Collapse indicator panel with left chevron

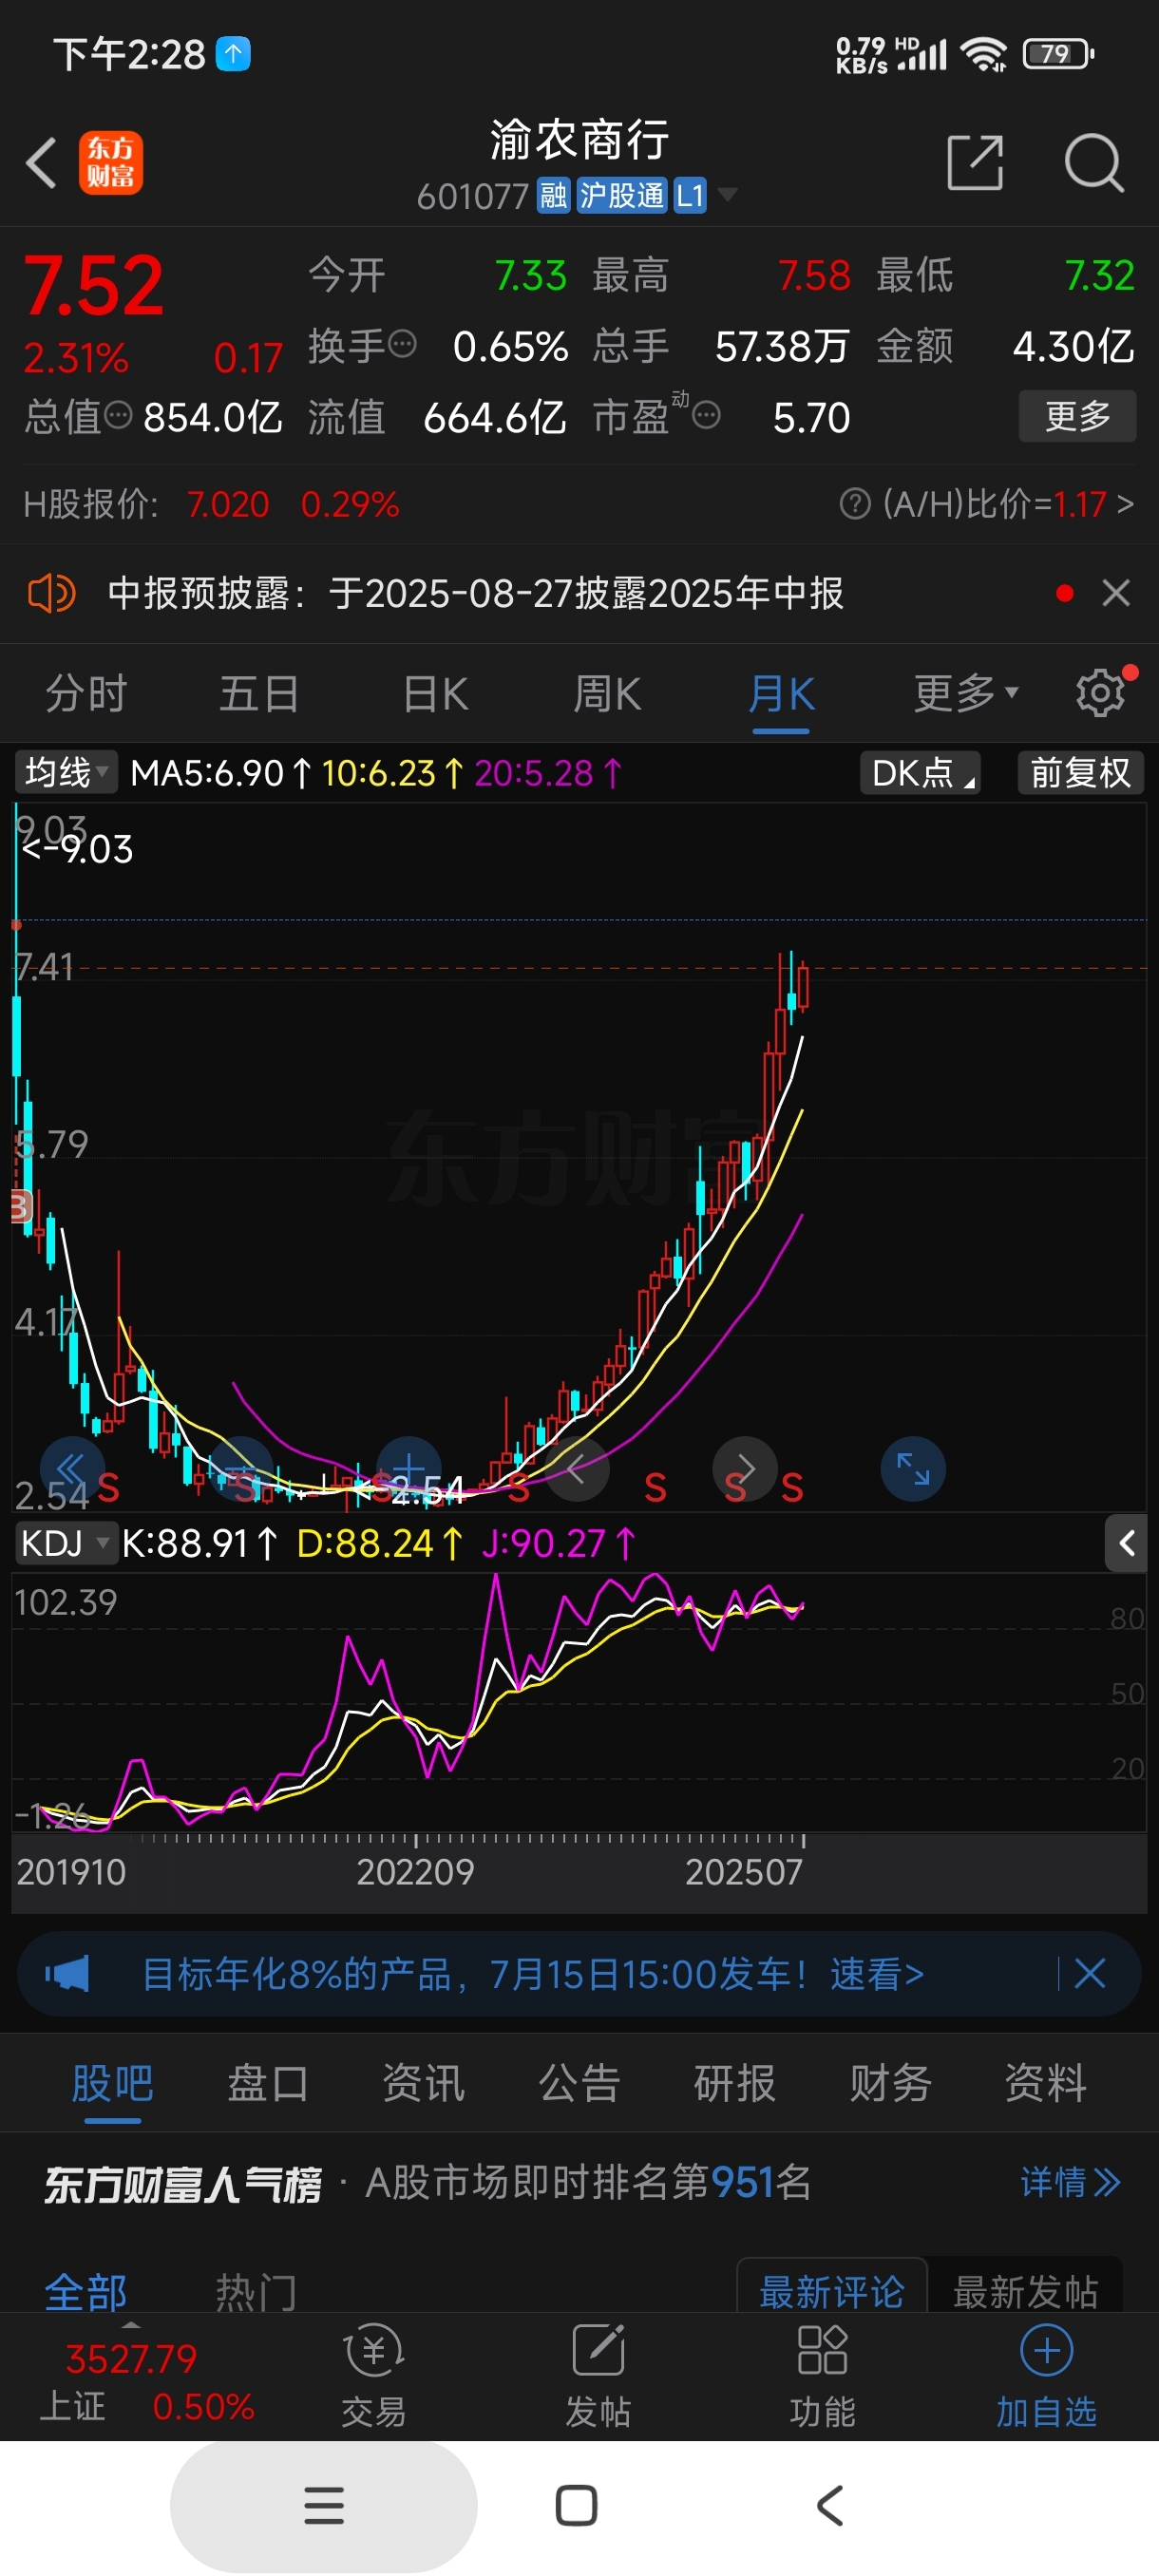click(1126, 1543)
